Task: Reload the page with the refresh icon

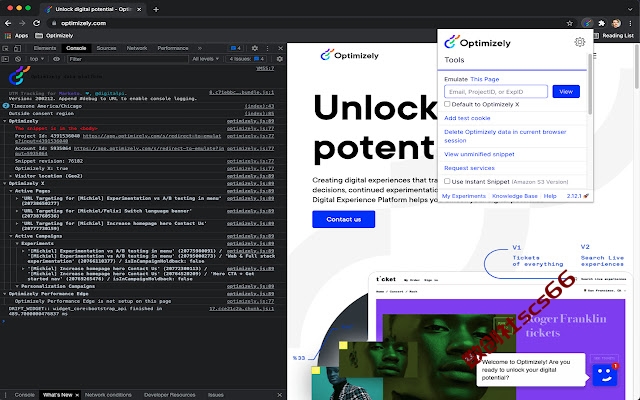Action: point(36,23)
